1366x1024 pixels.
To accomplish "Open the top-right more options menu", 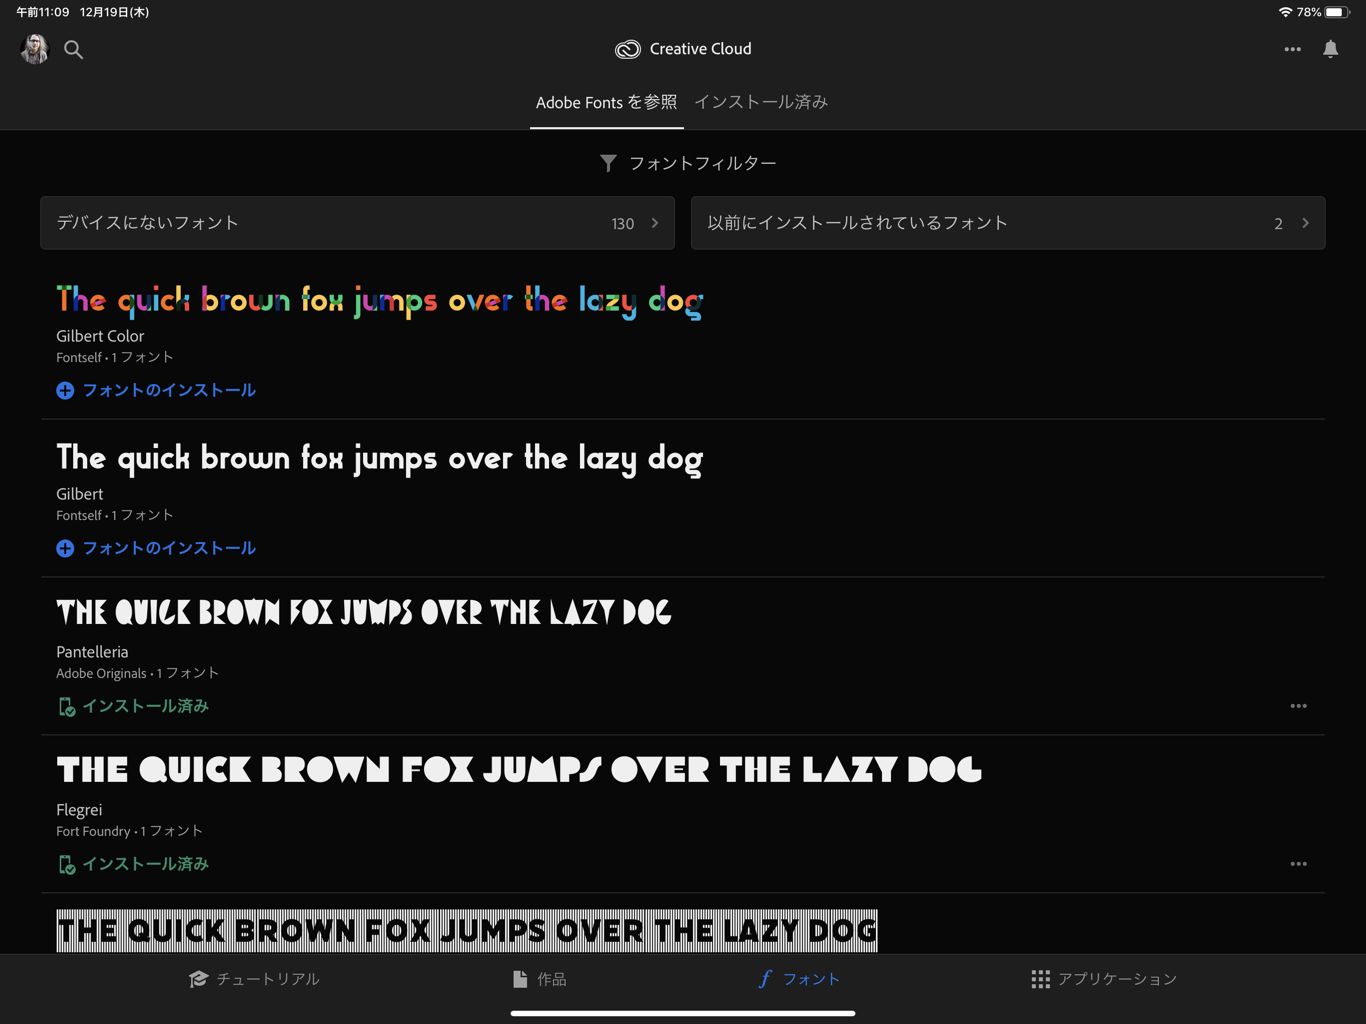I will click(x=1292, y=49).
